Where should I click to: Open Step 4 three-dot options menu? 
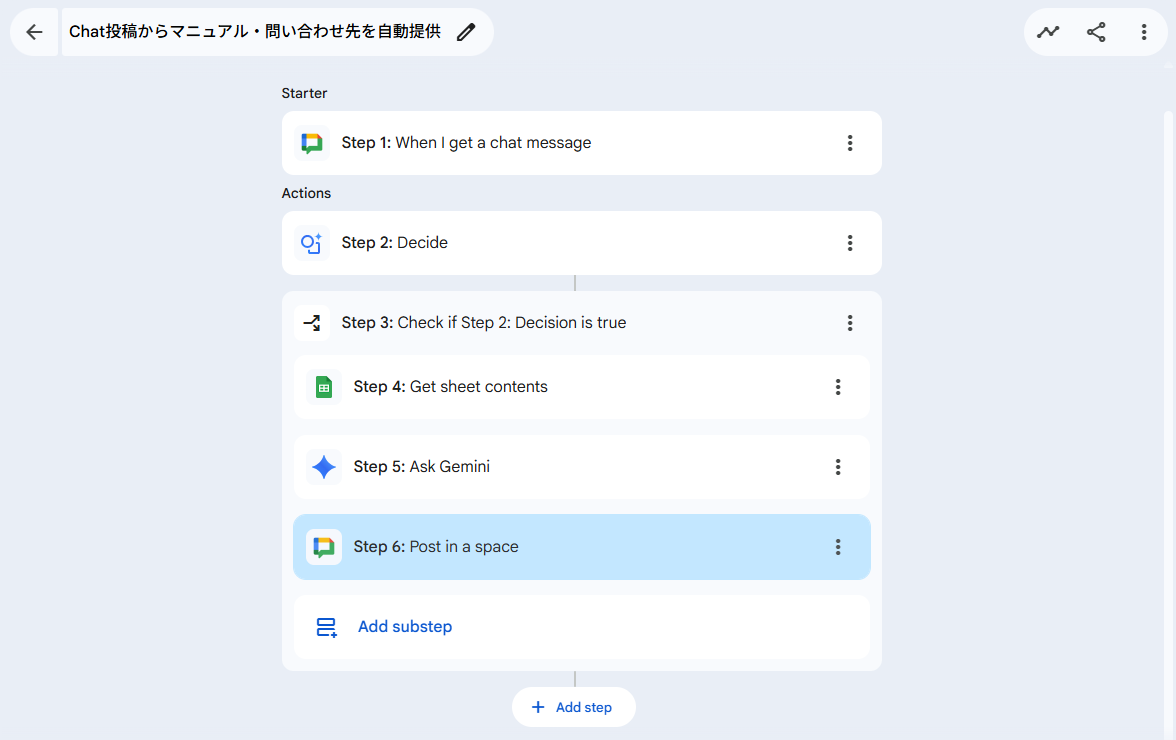[838, 387]
